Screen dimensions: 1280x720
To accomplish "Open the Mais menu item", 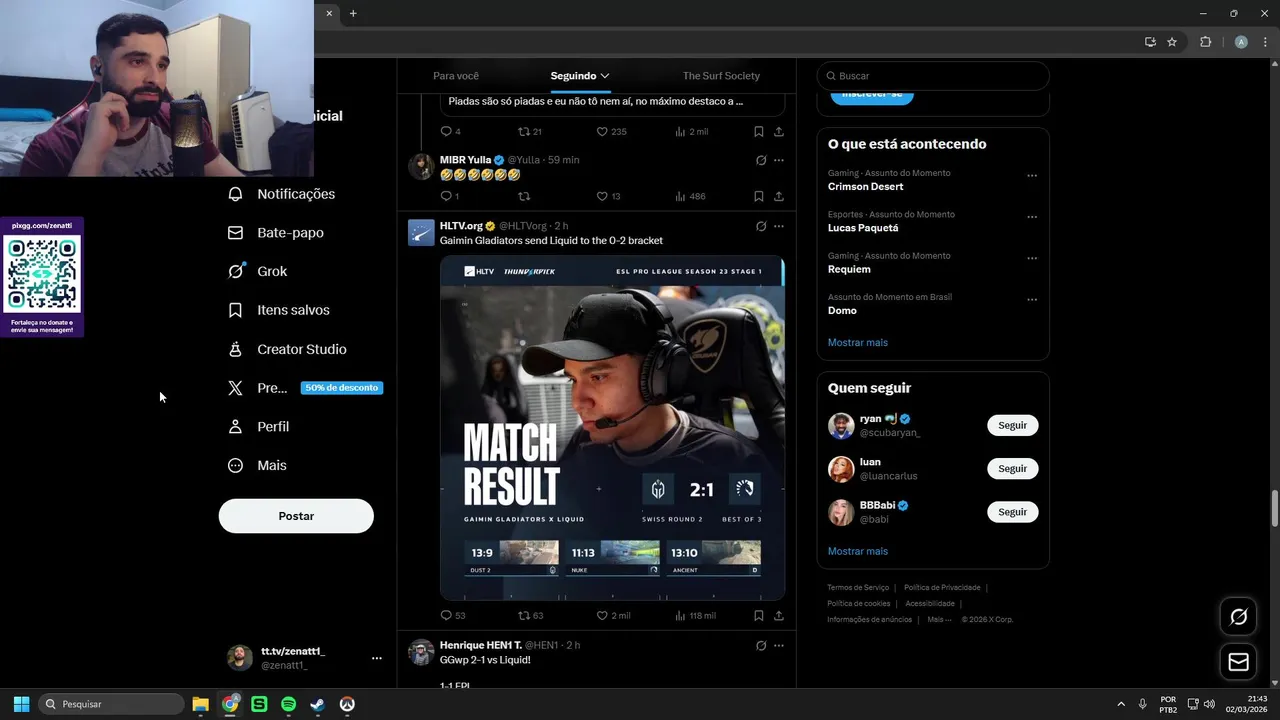I will click(x=257, y=465).
